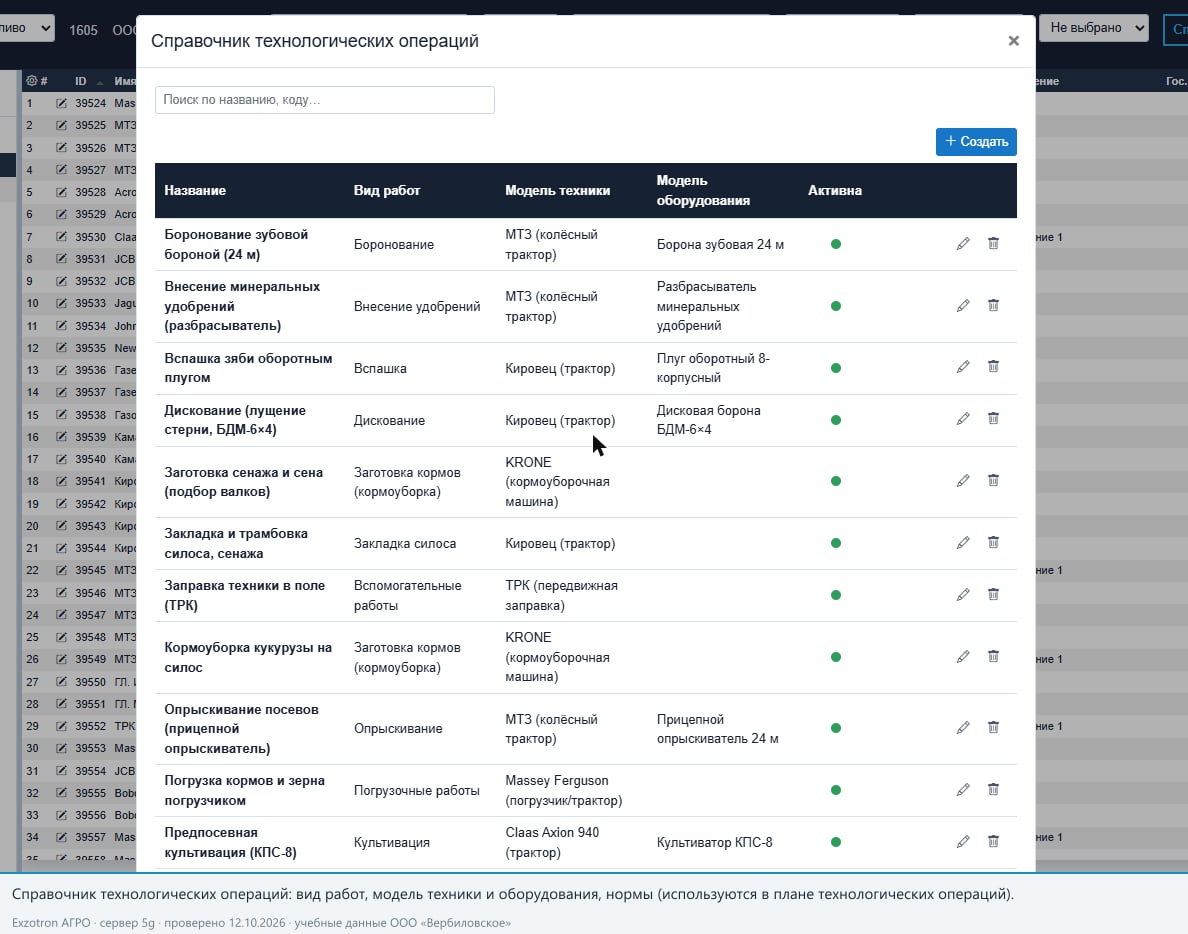The height and width of the screenshot is (934, 1188).
Task: Edit the Дискование (лущение стерни) operation
Action: tap(963, 419)
